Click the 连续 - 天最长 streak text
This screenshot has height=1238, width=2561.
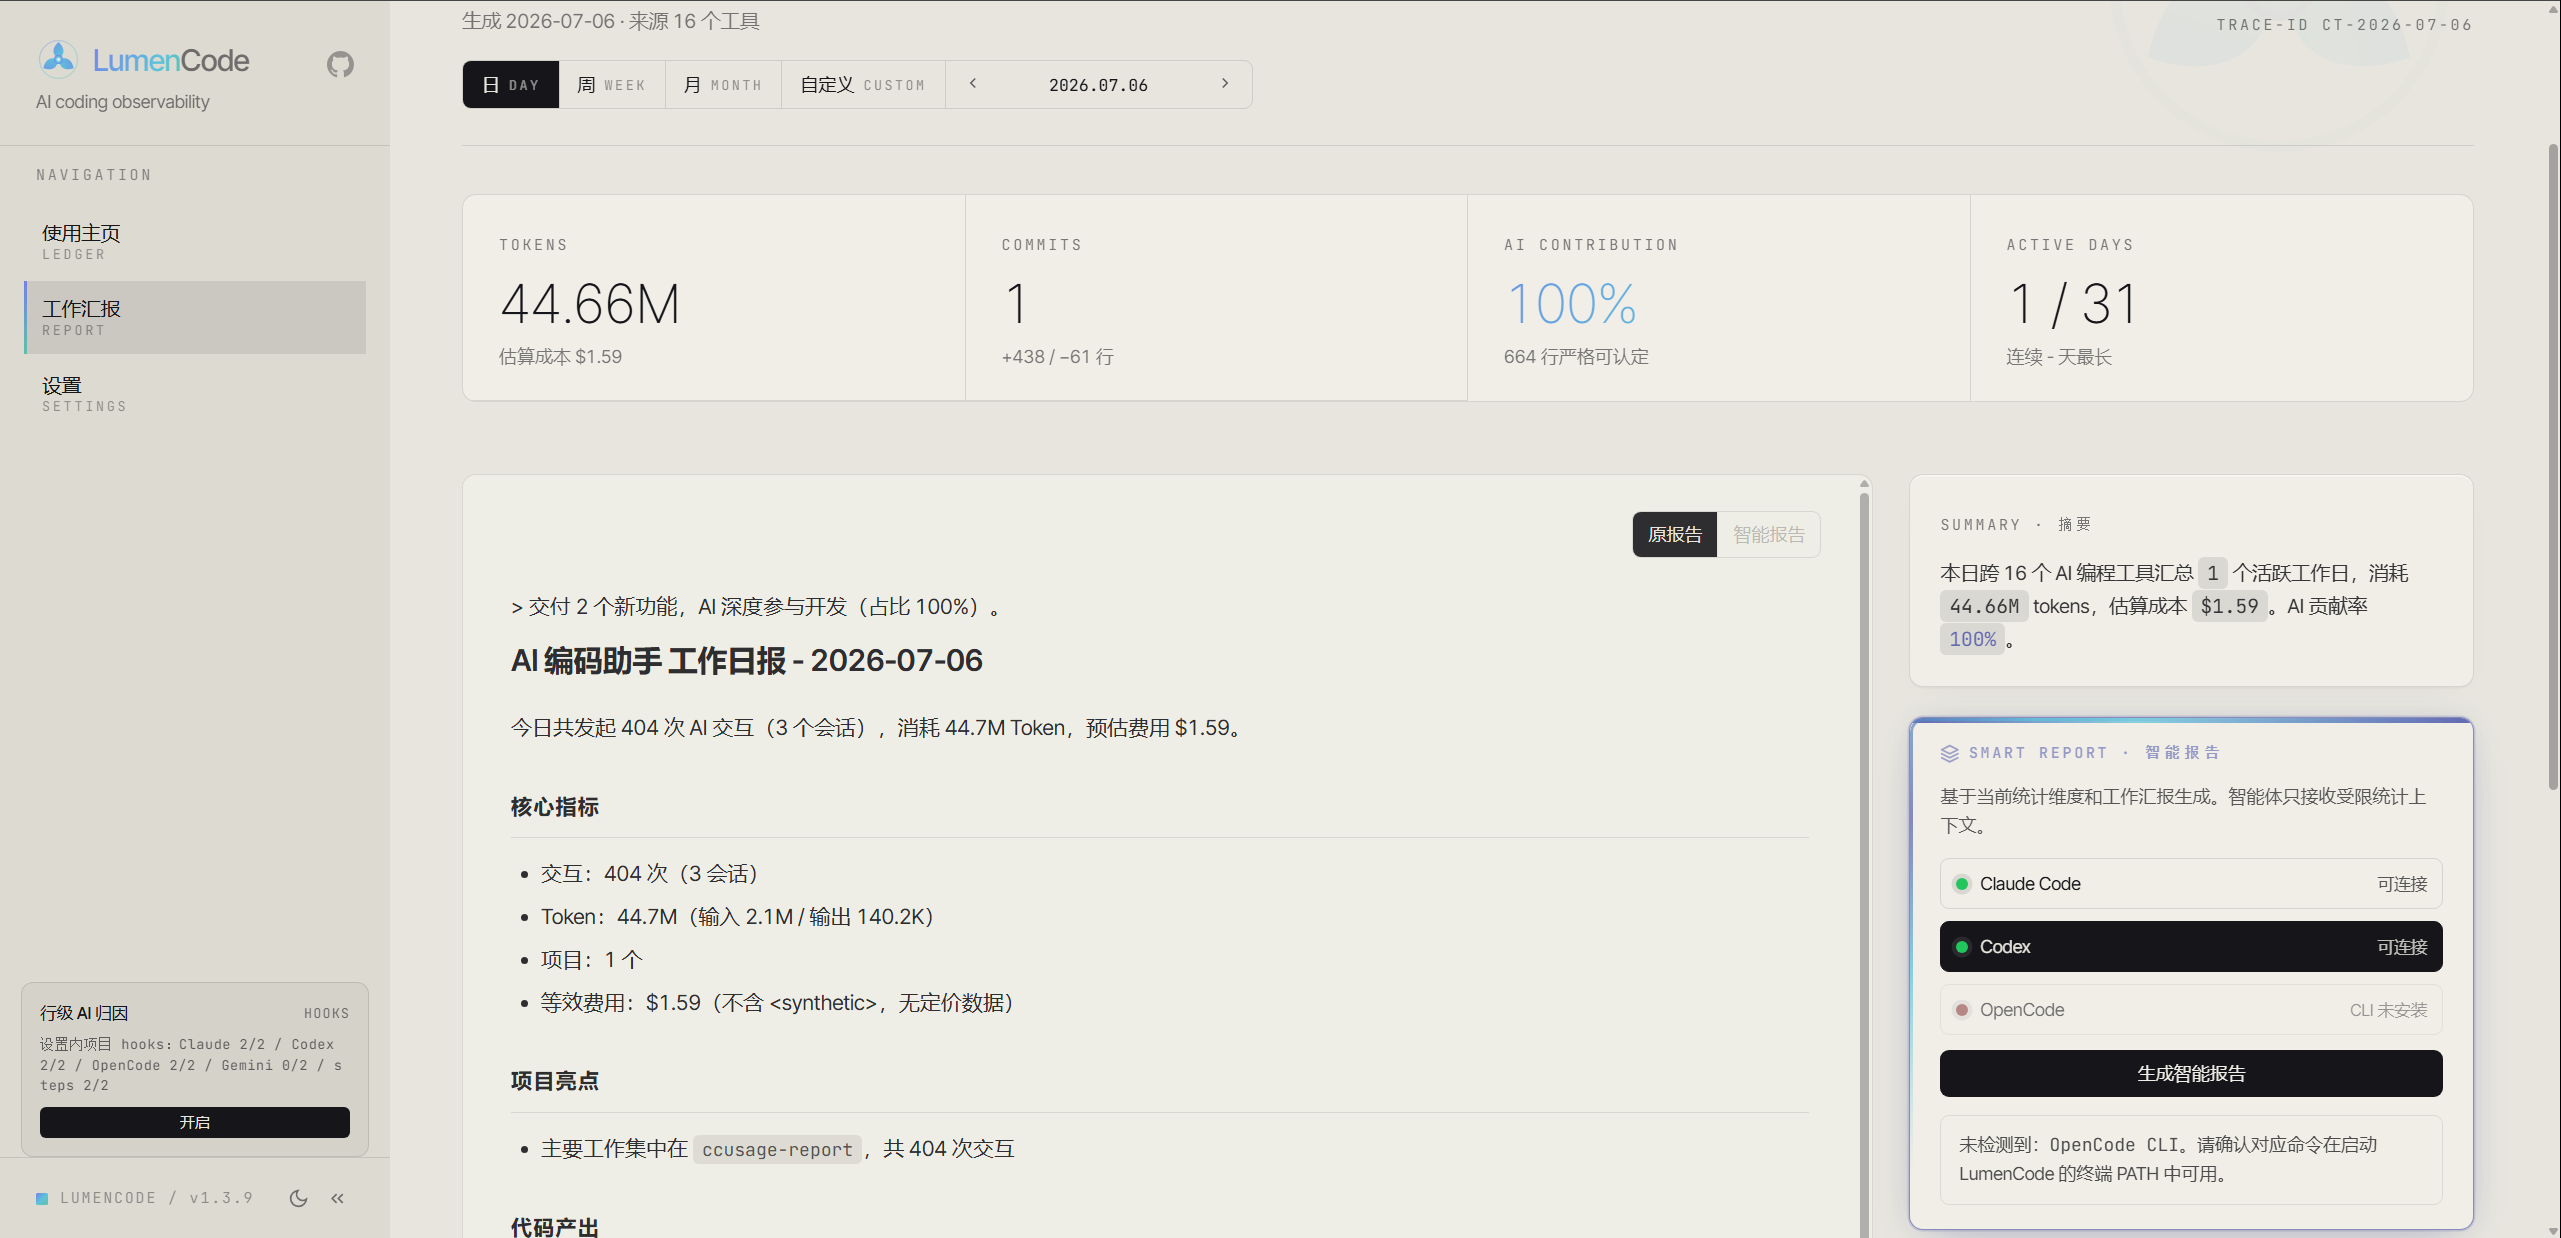(2059, 357)
